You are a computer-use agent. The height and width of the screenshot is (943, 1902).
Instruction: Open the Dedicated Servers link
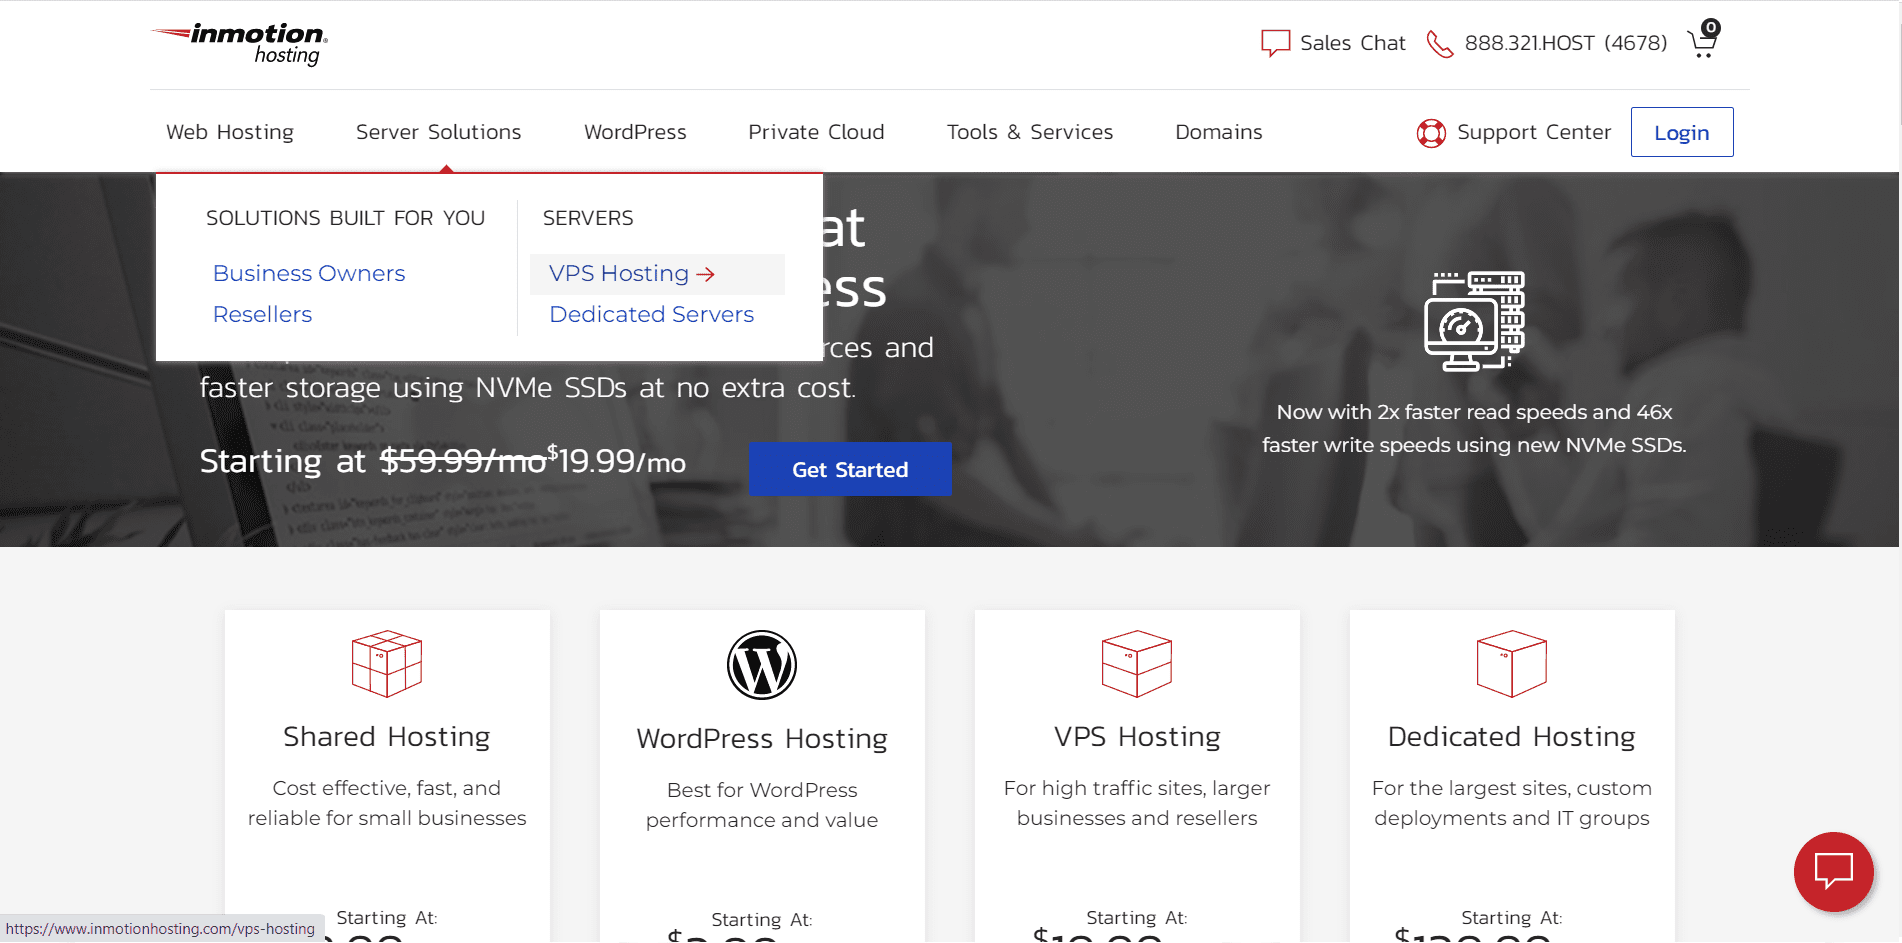pyautogui.click(x=651, y=314)
